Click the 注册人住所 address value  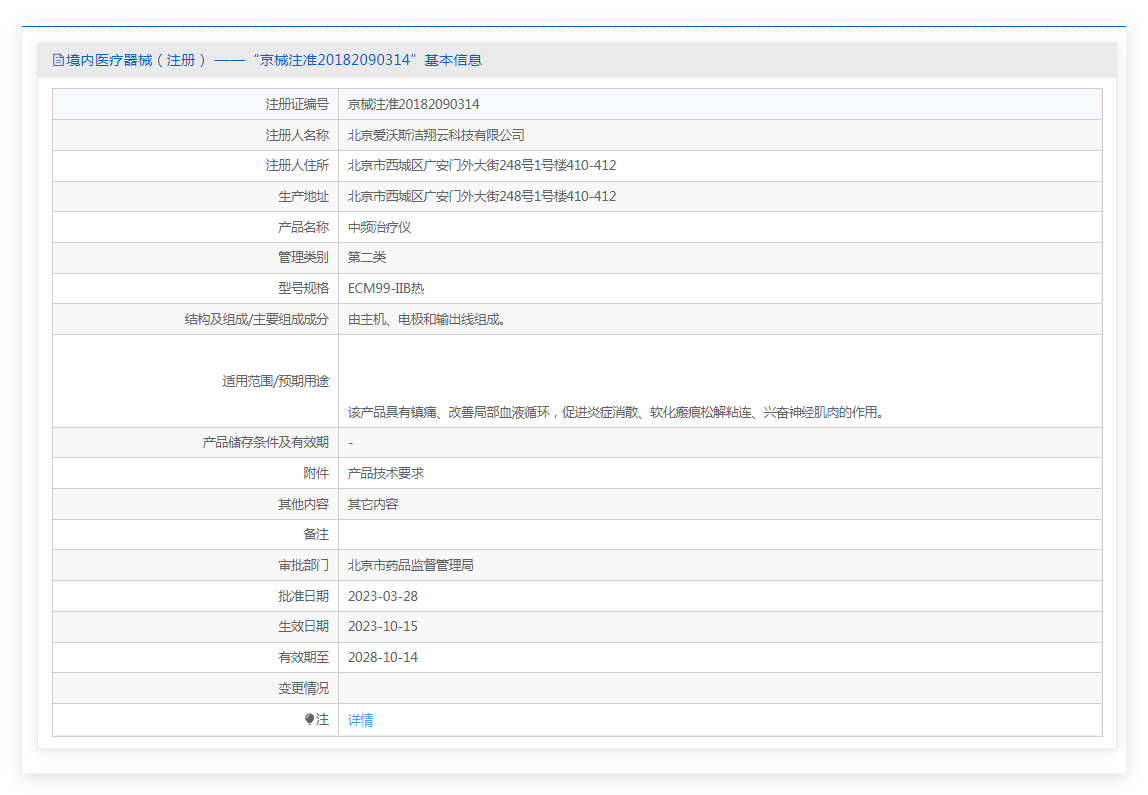(x=482, y=166)
